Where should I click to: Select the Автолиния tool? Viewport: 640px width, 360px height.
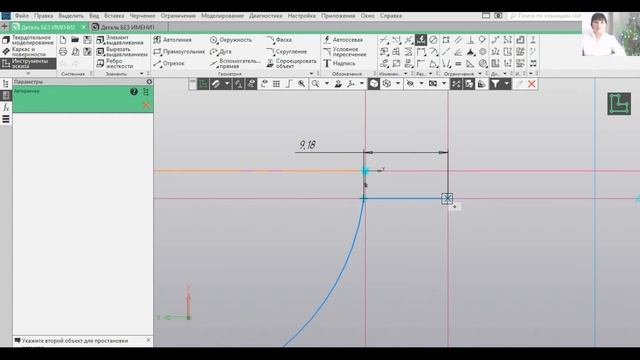[x=172, y=40]
